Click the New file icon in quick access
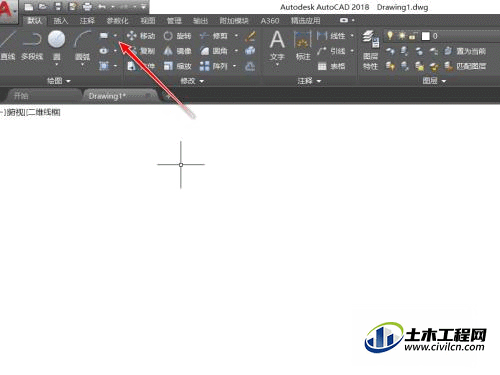The image size is (500, 375). [29, 7]
